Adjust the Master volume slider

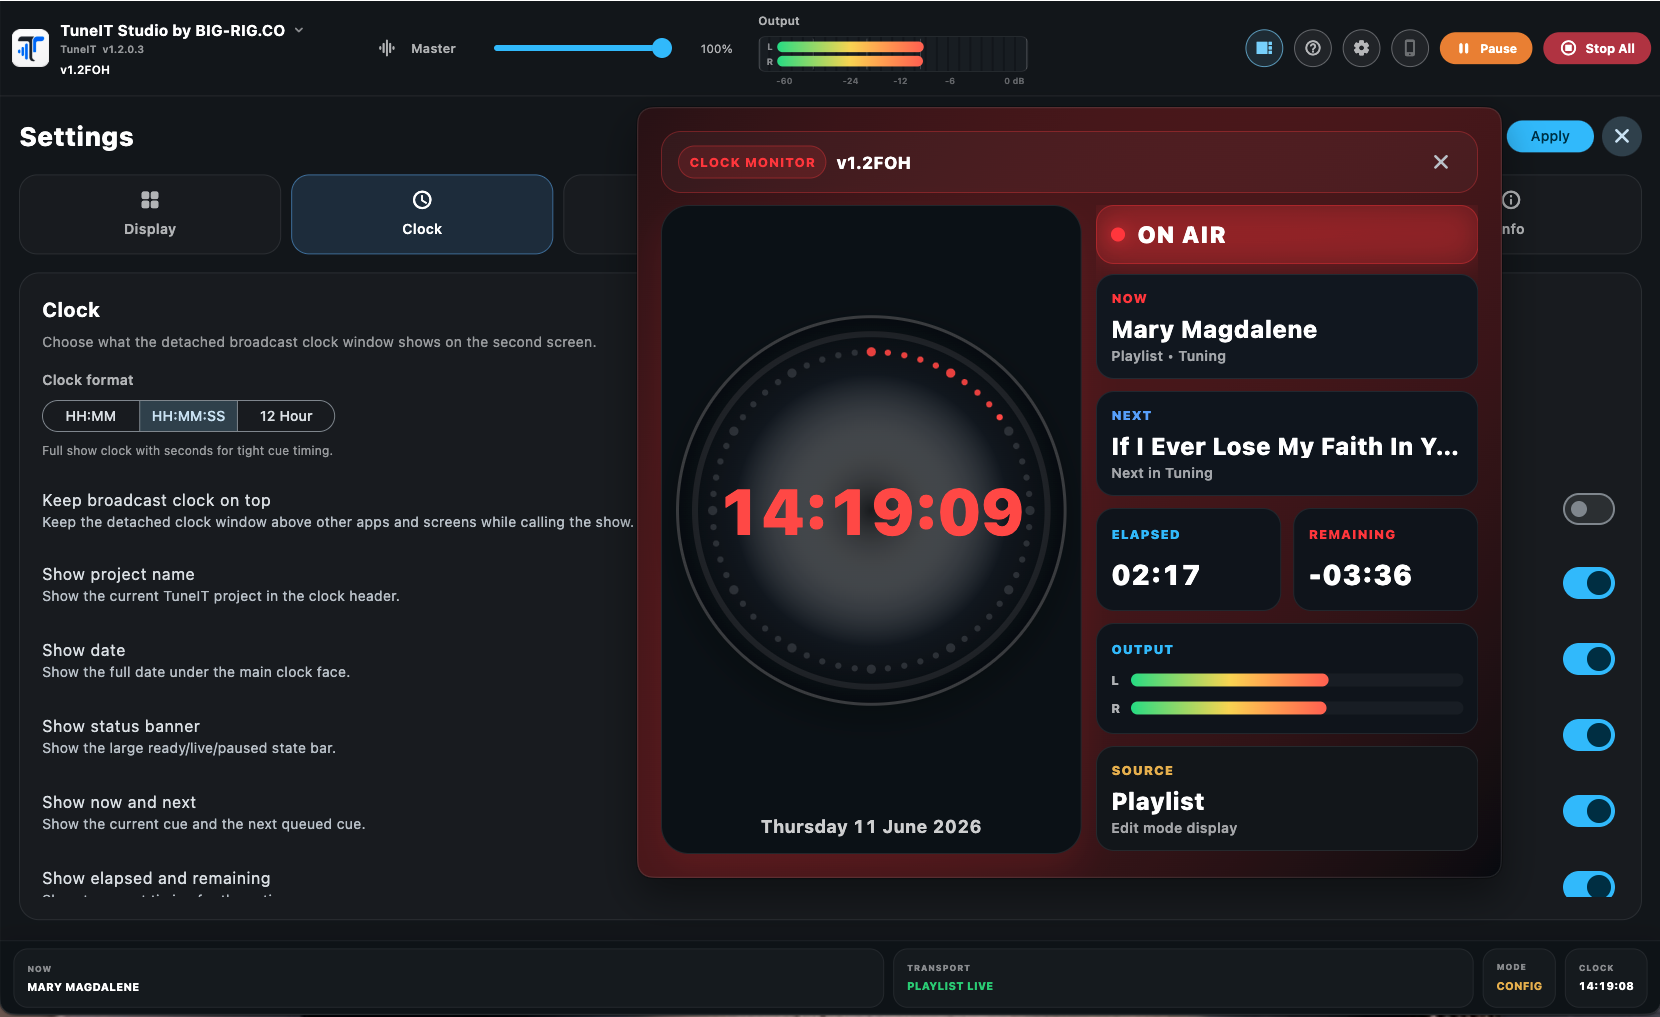(582, 48)
